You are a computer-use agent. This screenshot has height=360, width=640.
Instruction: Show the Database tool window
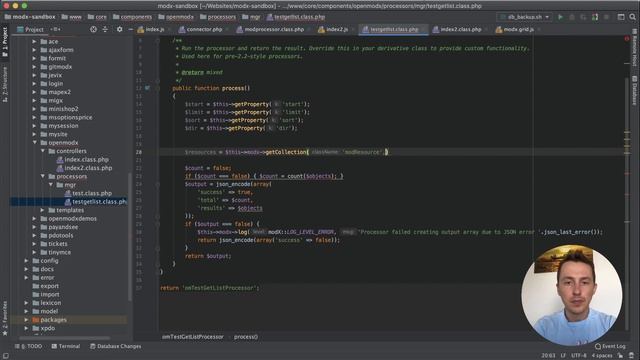coord(635,90)
